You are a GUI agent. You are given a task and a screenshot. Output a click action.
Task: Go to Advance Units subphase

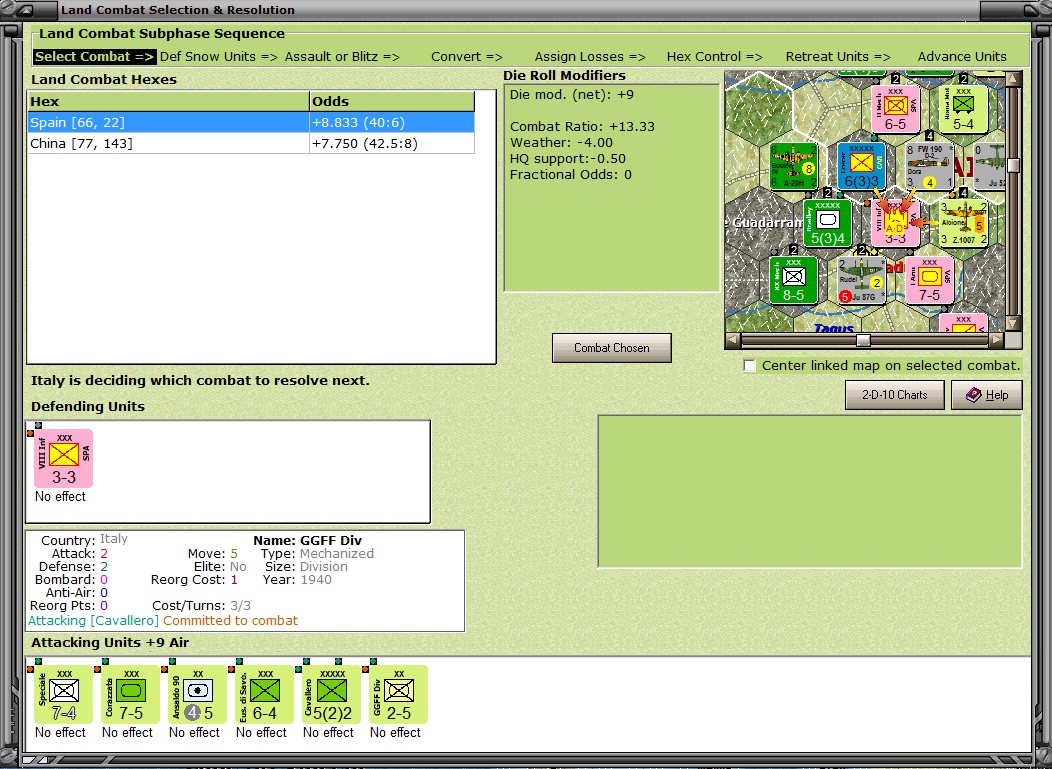[x=962, y=57]
